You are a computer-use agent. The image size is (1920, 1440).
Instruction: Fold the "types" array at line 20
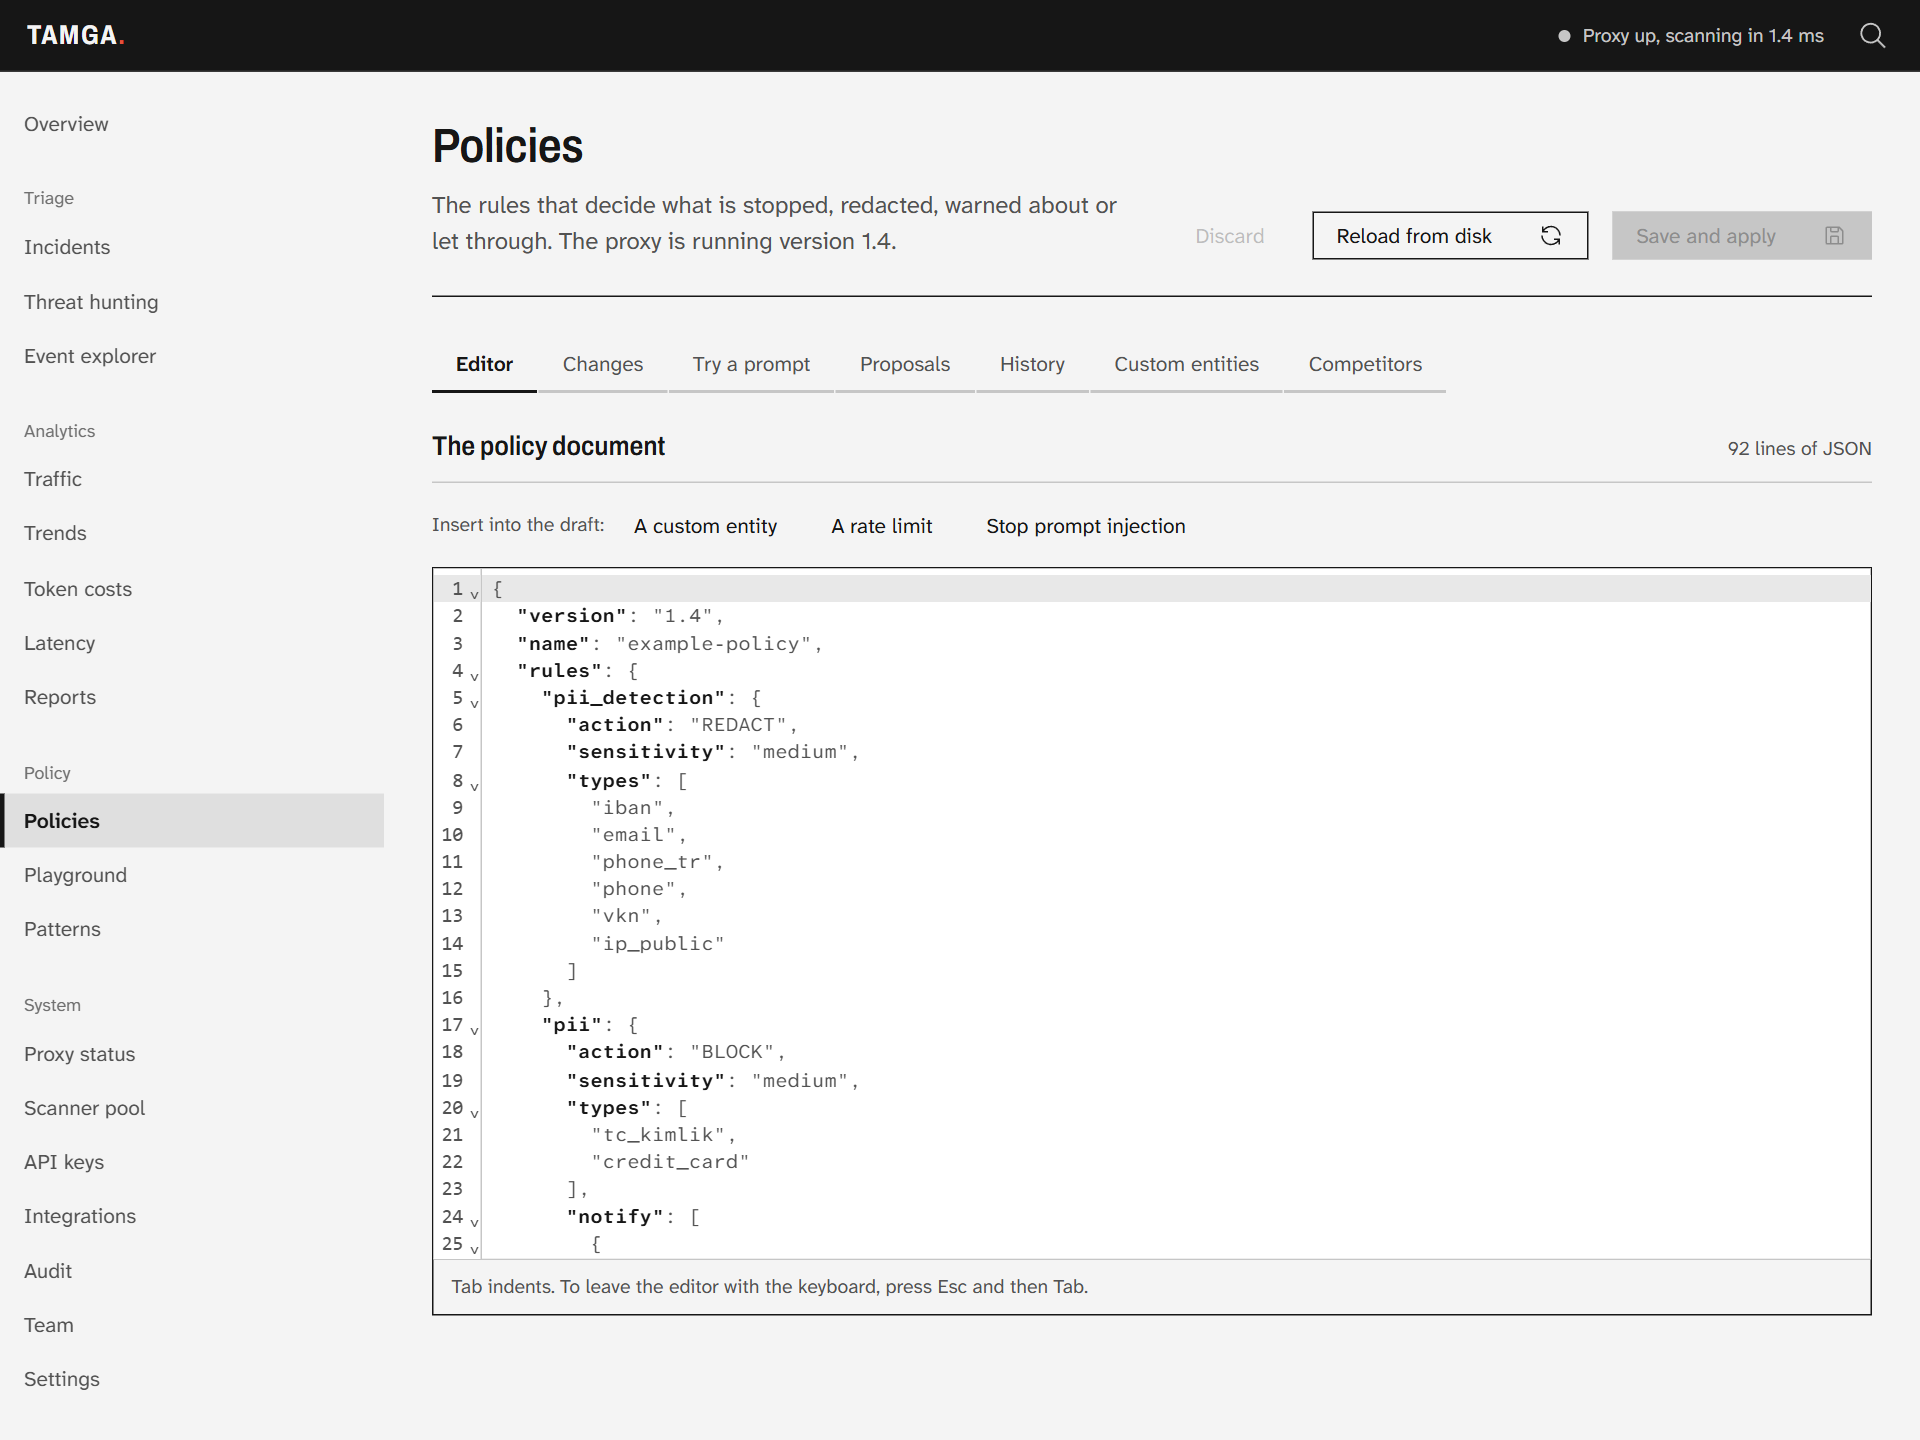pyautogui.click(x=474, y=1113)
